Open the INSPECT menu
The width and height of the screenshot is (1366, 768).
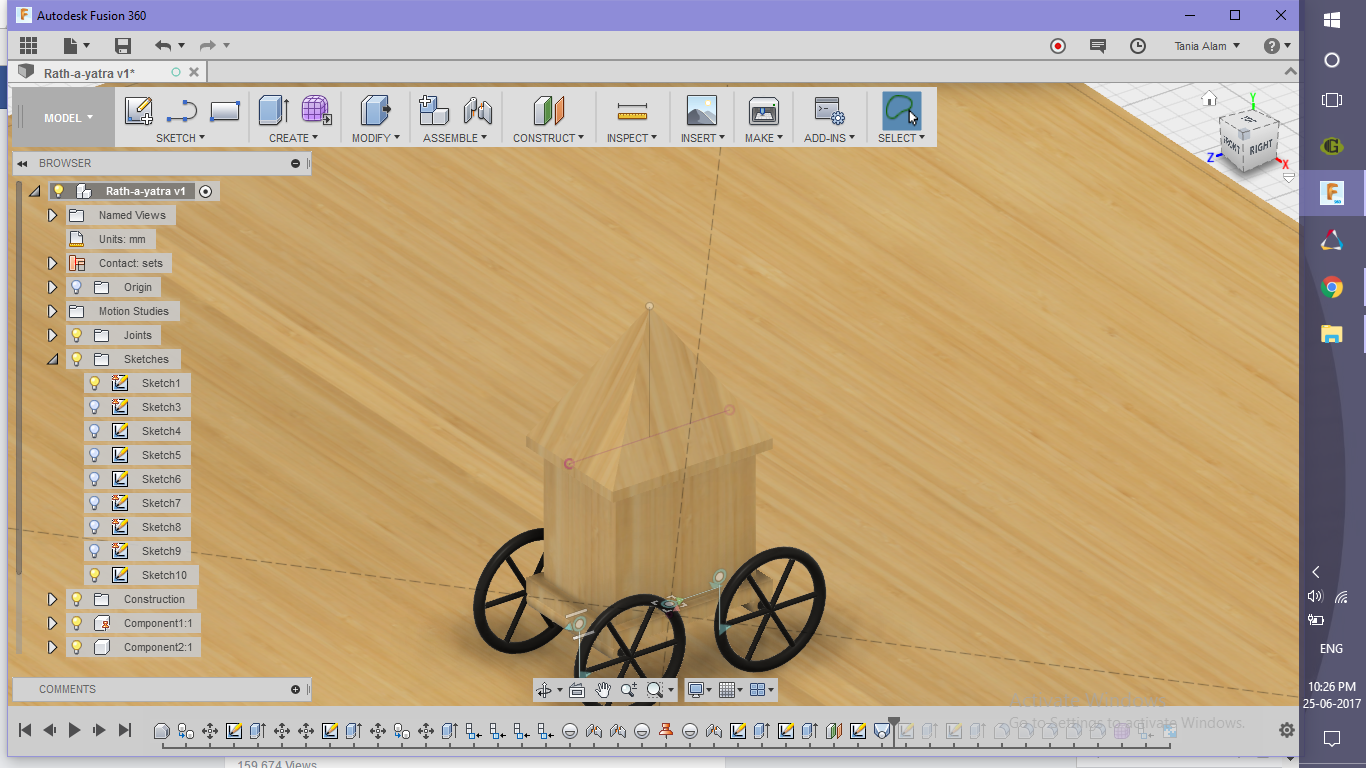632,138
